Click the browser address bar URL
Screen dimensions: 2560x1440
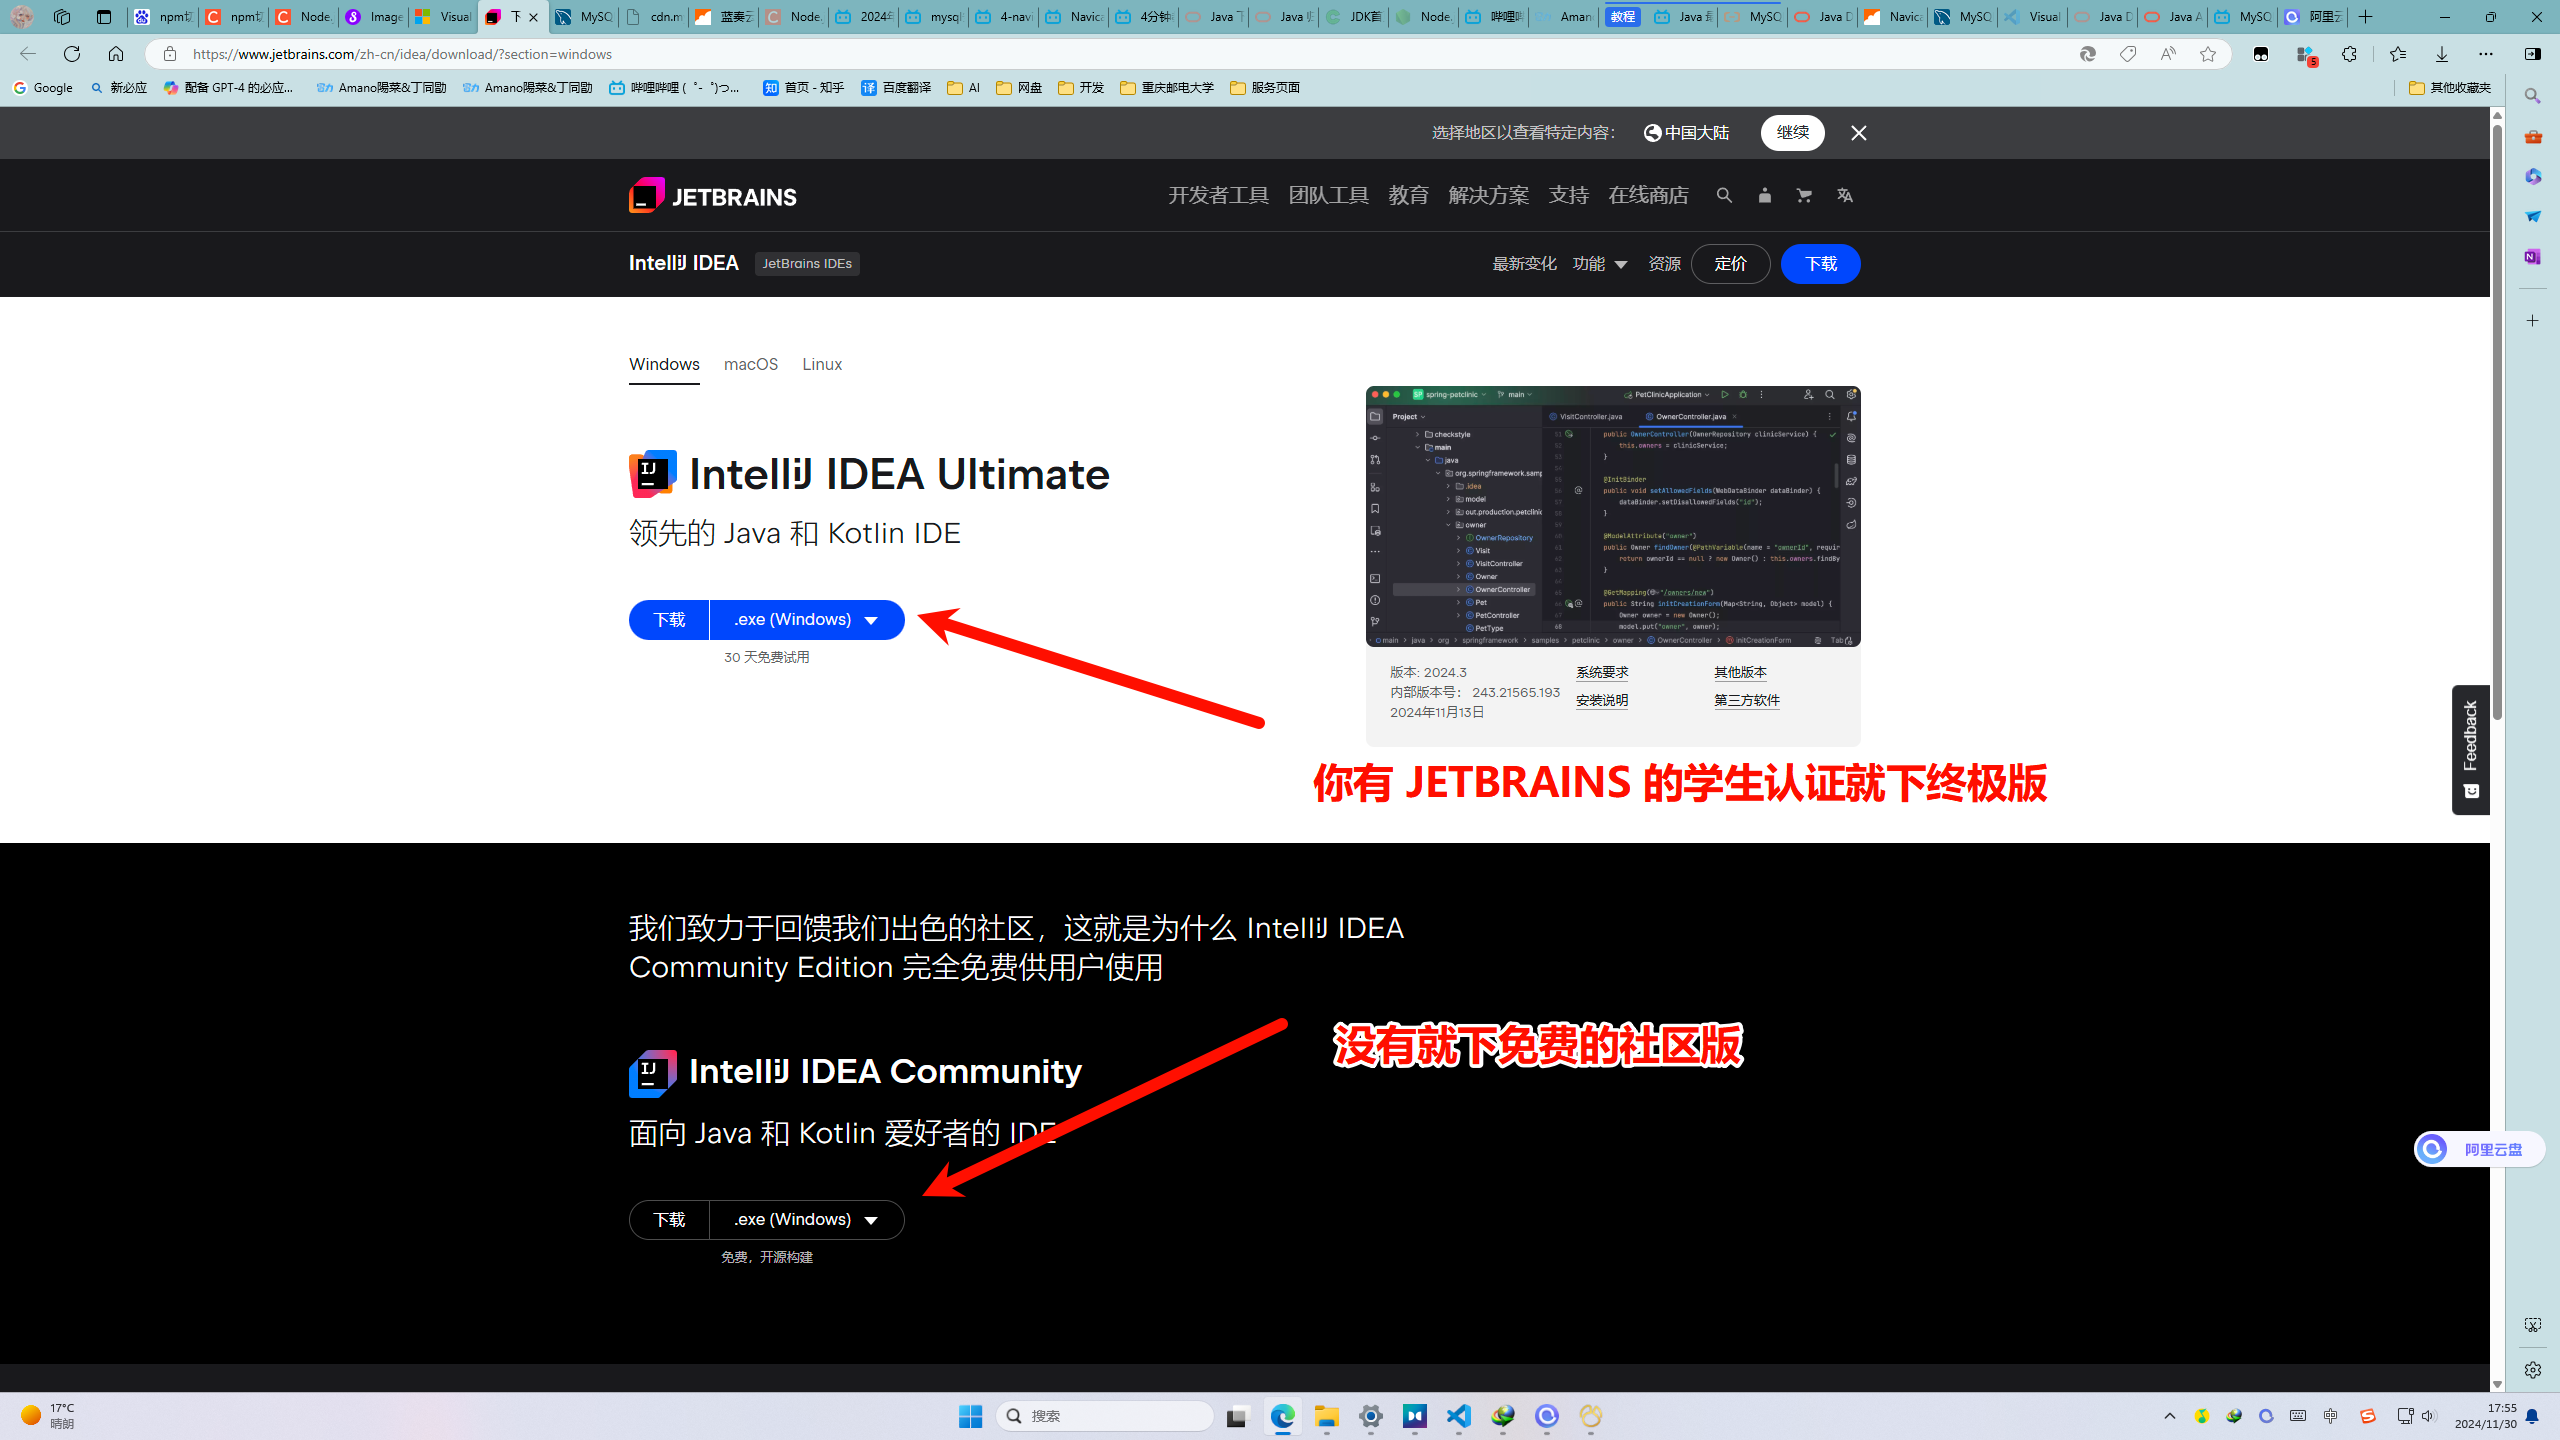point(402,54)
